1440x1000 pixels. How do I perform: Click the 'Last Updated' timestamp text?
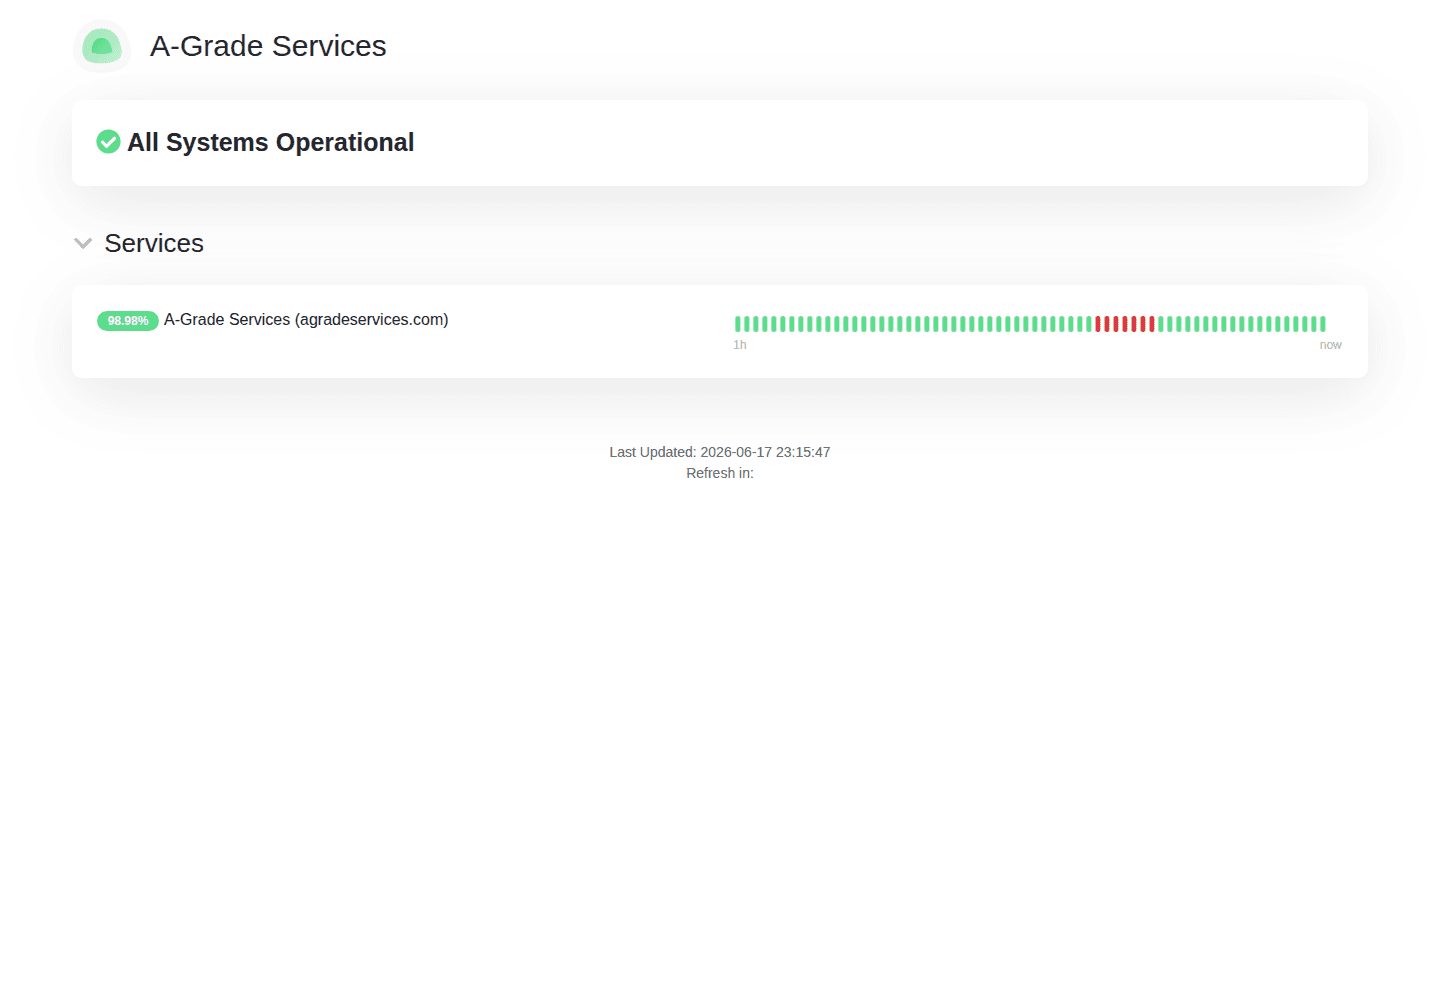[720, 452]
